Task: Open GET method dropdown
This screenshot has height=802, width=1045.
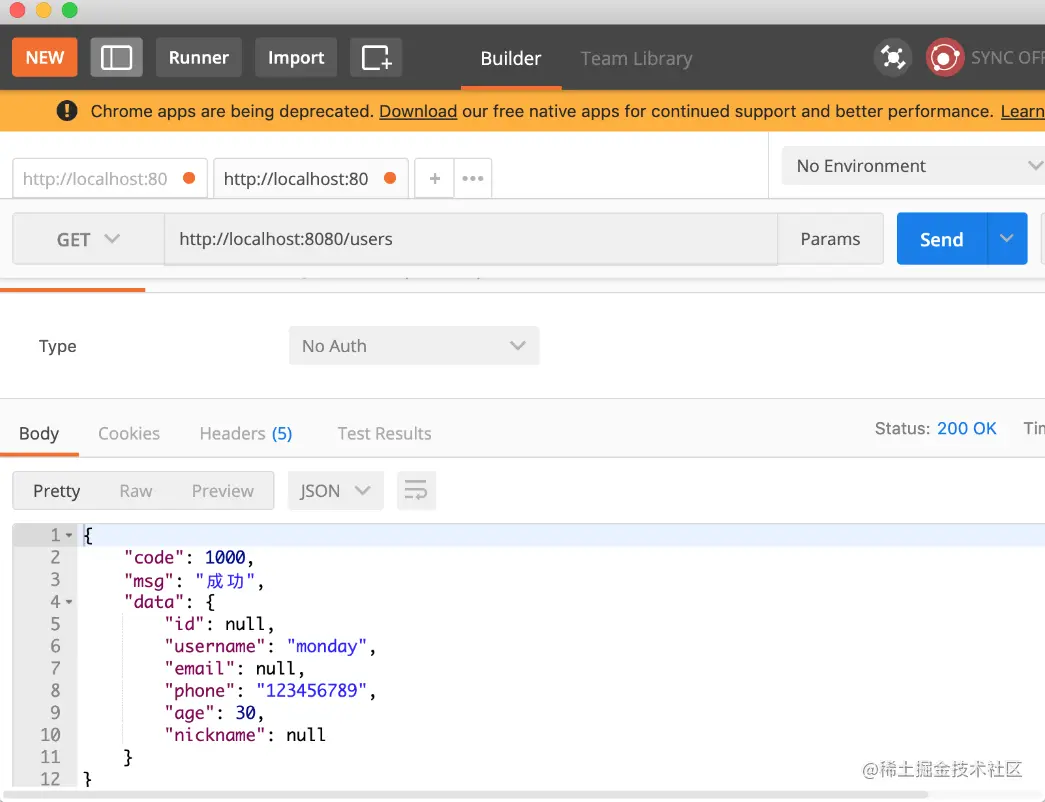Action: tap(89, 239)
